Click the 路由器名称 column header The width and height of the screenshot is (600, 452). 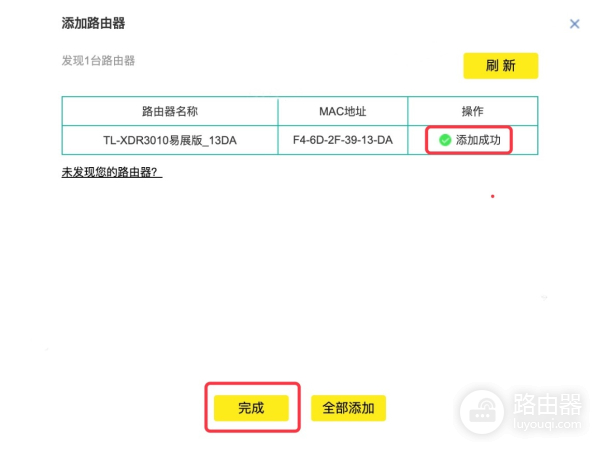coord(170,111)
